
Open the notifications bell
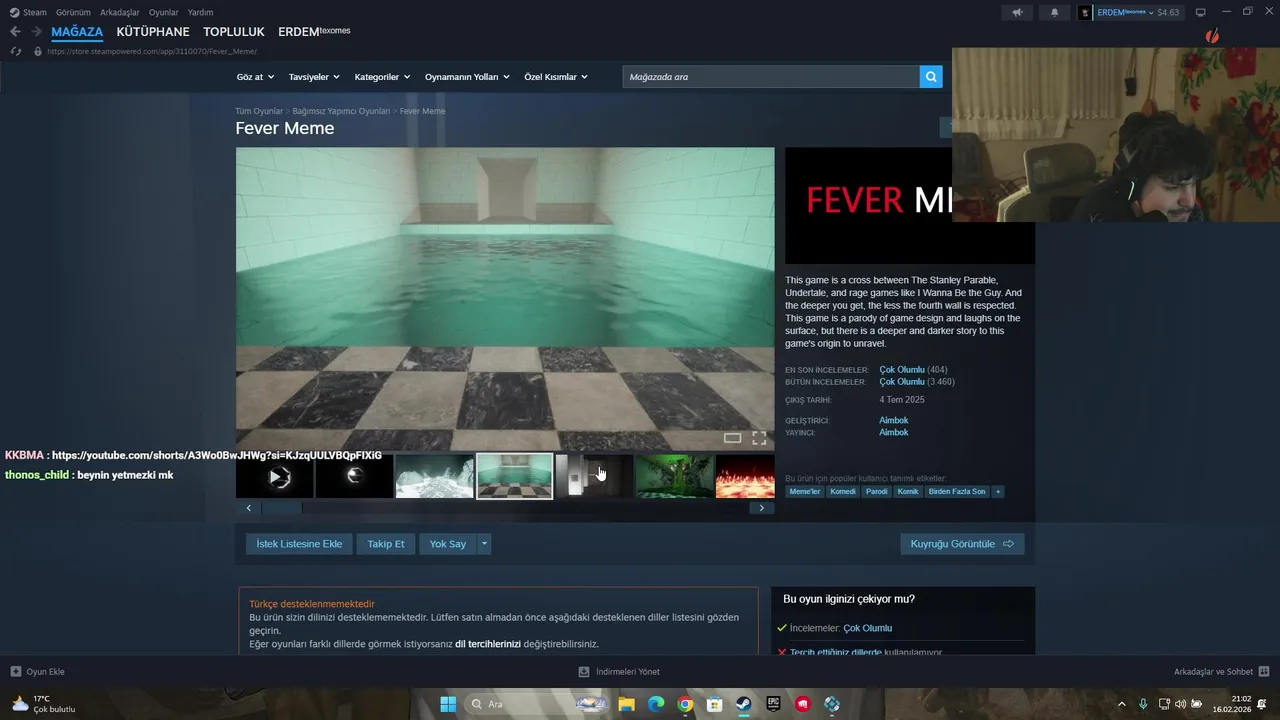pos(1054,12)
